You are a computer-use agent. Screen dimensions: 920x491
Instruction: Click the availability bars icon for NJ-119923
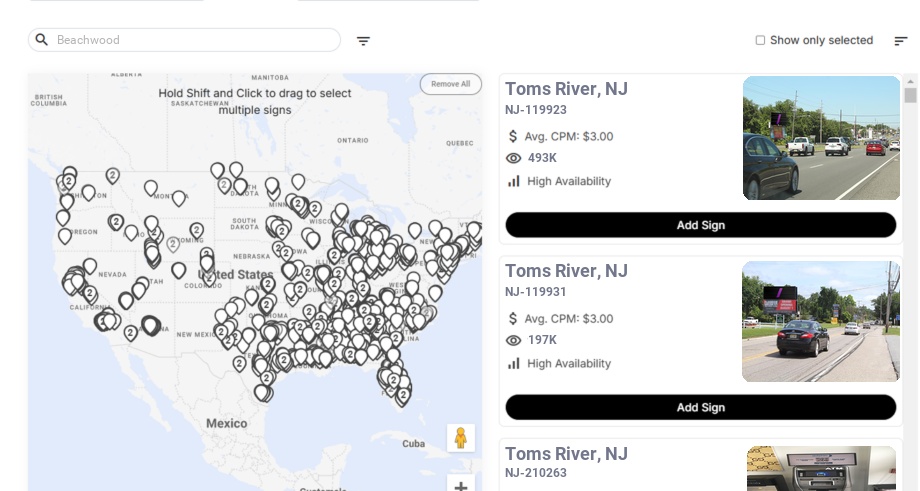click(514, 181)
